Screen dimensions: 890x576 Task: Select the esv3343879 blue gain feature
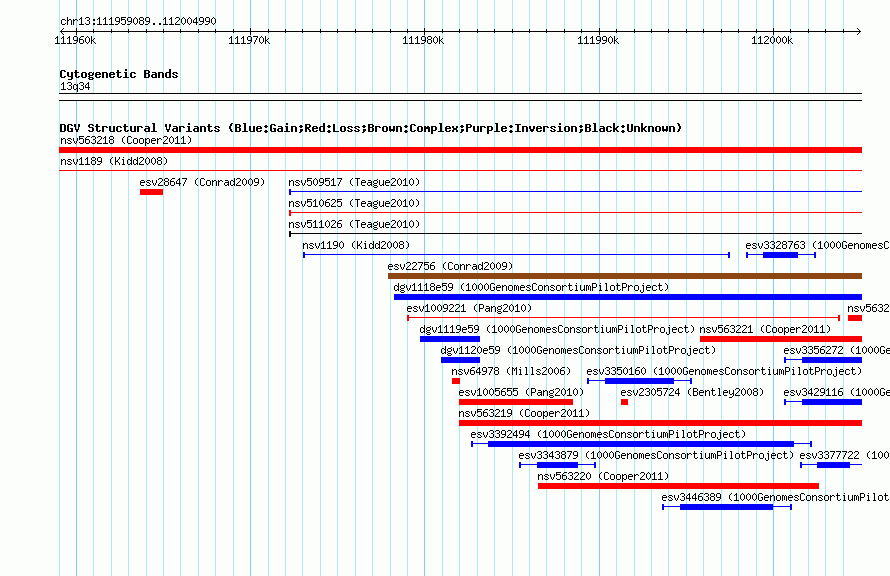pos(557,465)
